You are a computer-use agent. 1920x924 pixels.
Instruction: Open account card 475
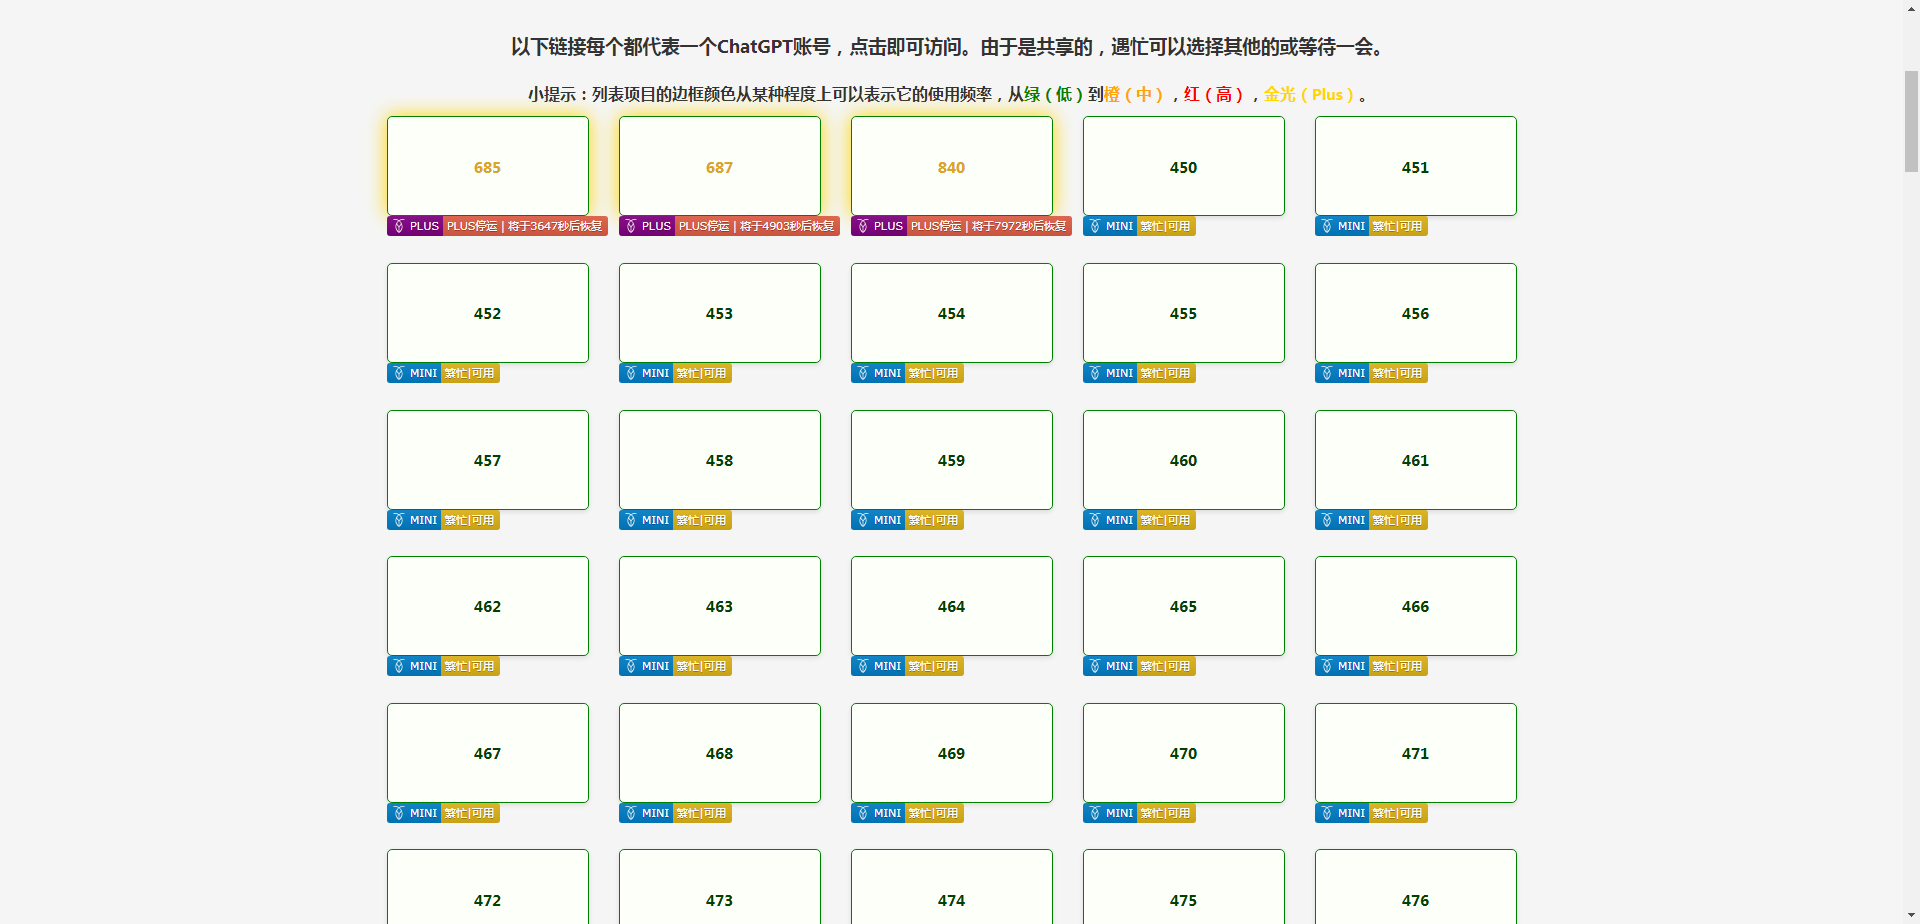tap(1184, 887)
